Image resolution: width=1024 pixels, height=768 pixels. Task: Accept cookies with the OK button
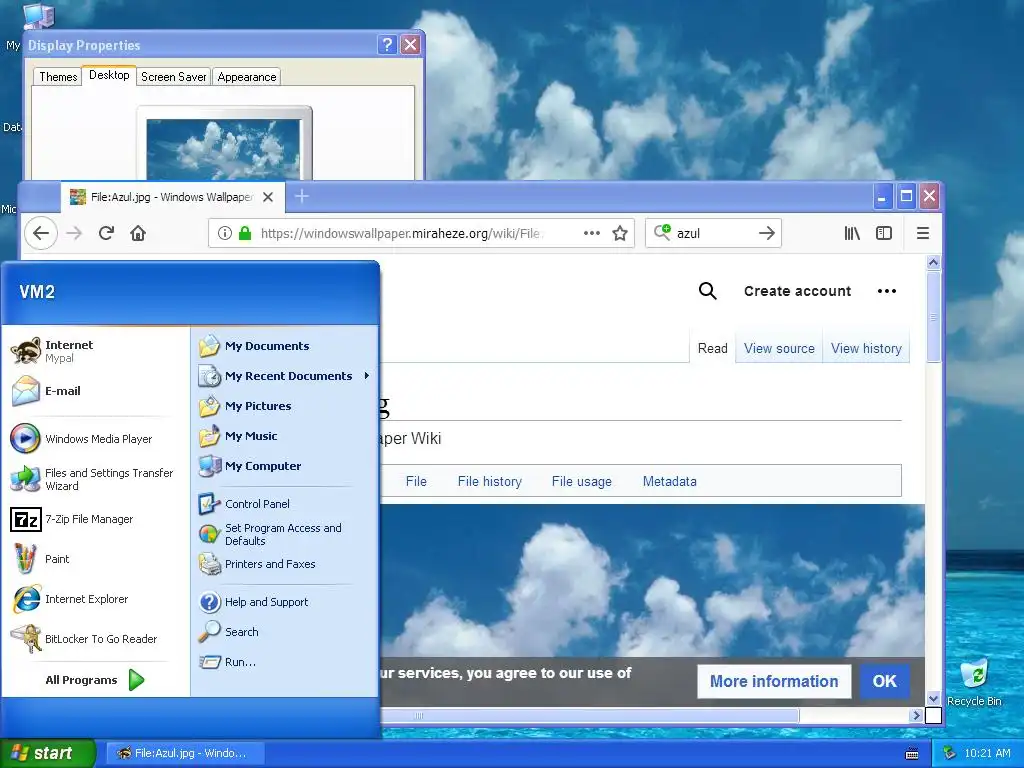tap(885, 681)
